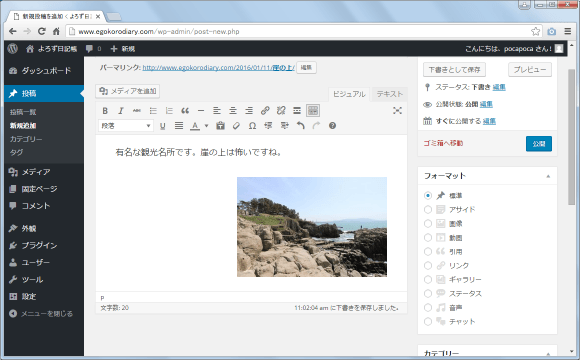Select the 動画 post format
This screenshot has width=580, height=360.
tap(428, 238)
